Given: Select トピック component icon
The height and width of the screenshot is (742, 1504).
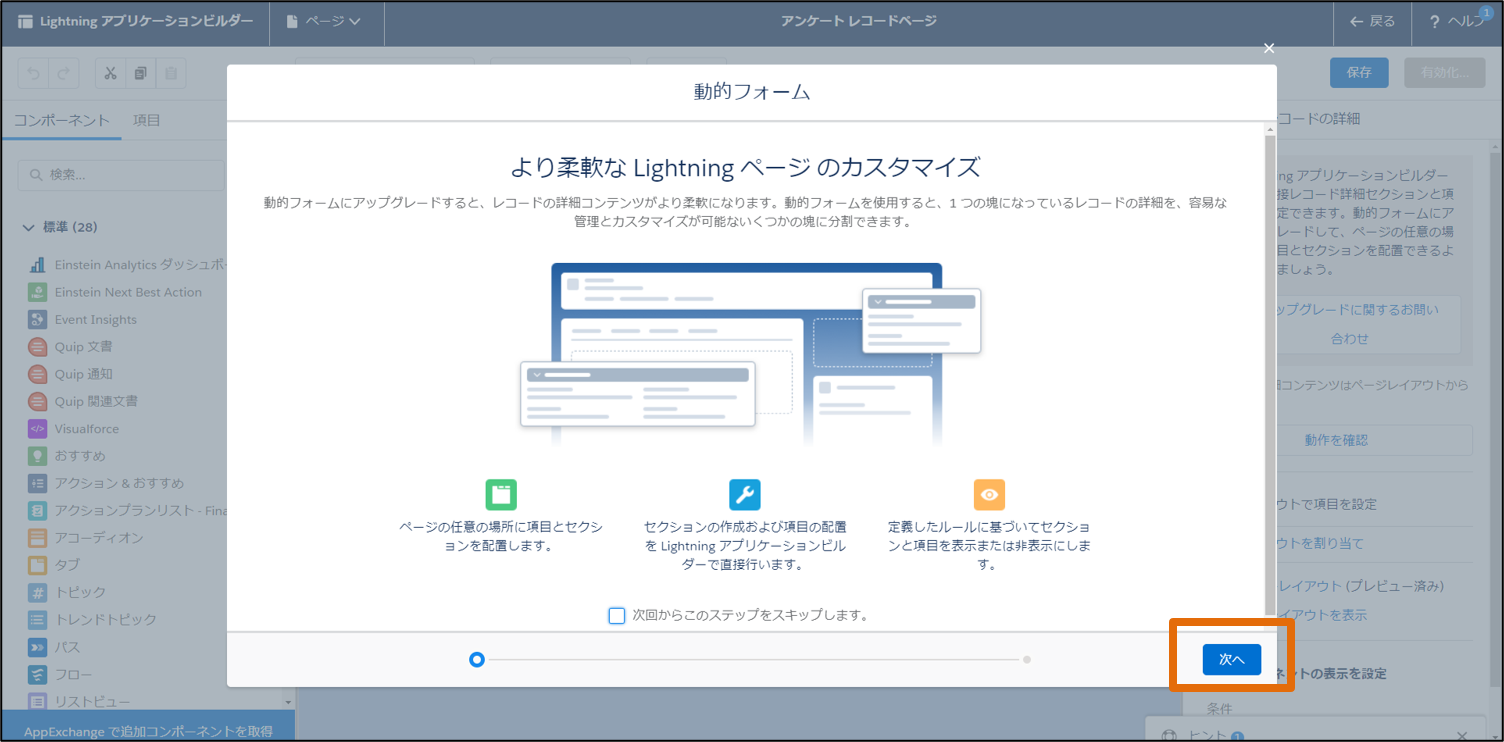Looking at the screenshot, I should click(x=37, y=592).
